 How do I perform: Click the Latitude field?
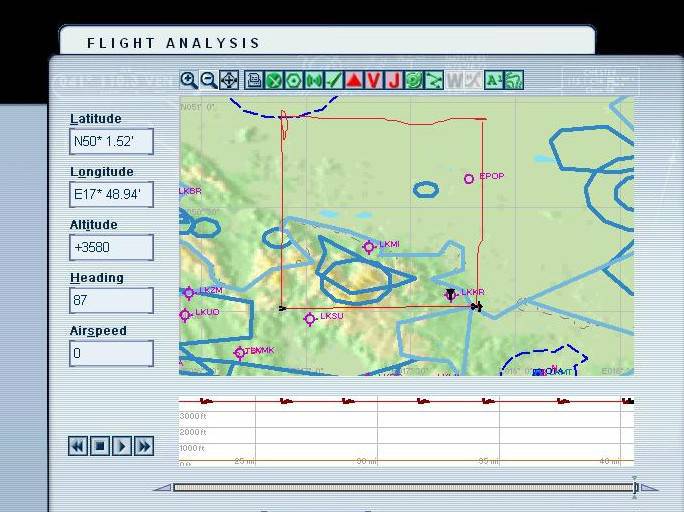click(112, 141)
